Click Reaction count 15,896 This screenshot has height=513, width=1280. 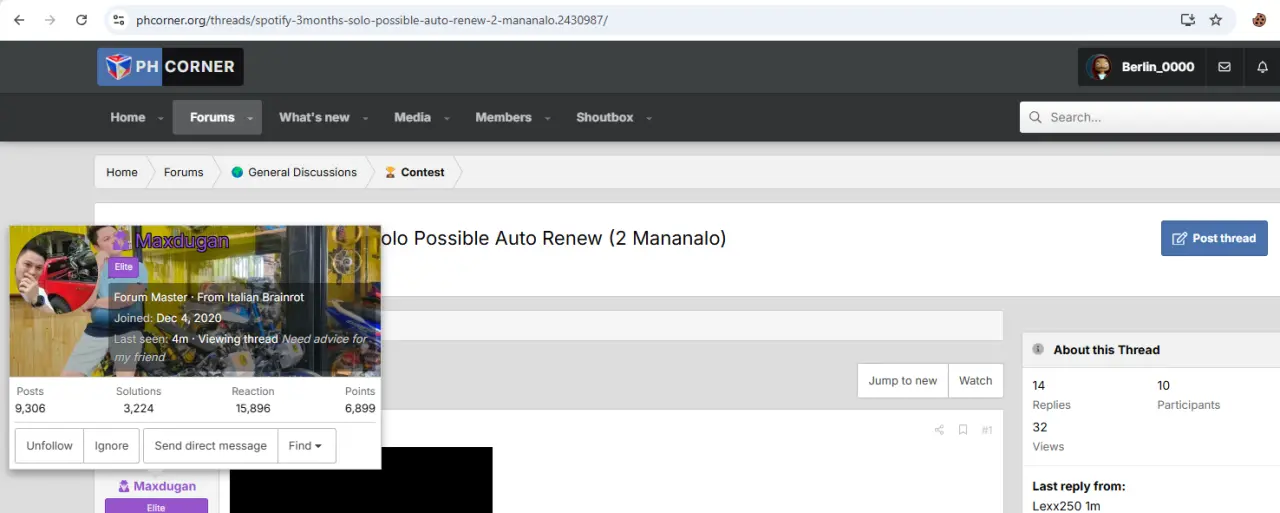tap(252, 408)
